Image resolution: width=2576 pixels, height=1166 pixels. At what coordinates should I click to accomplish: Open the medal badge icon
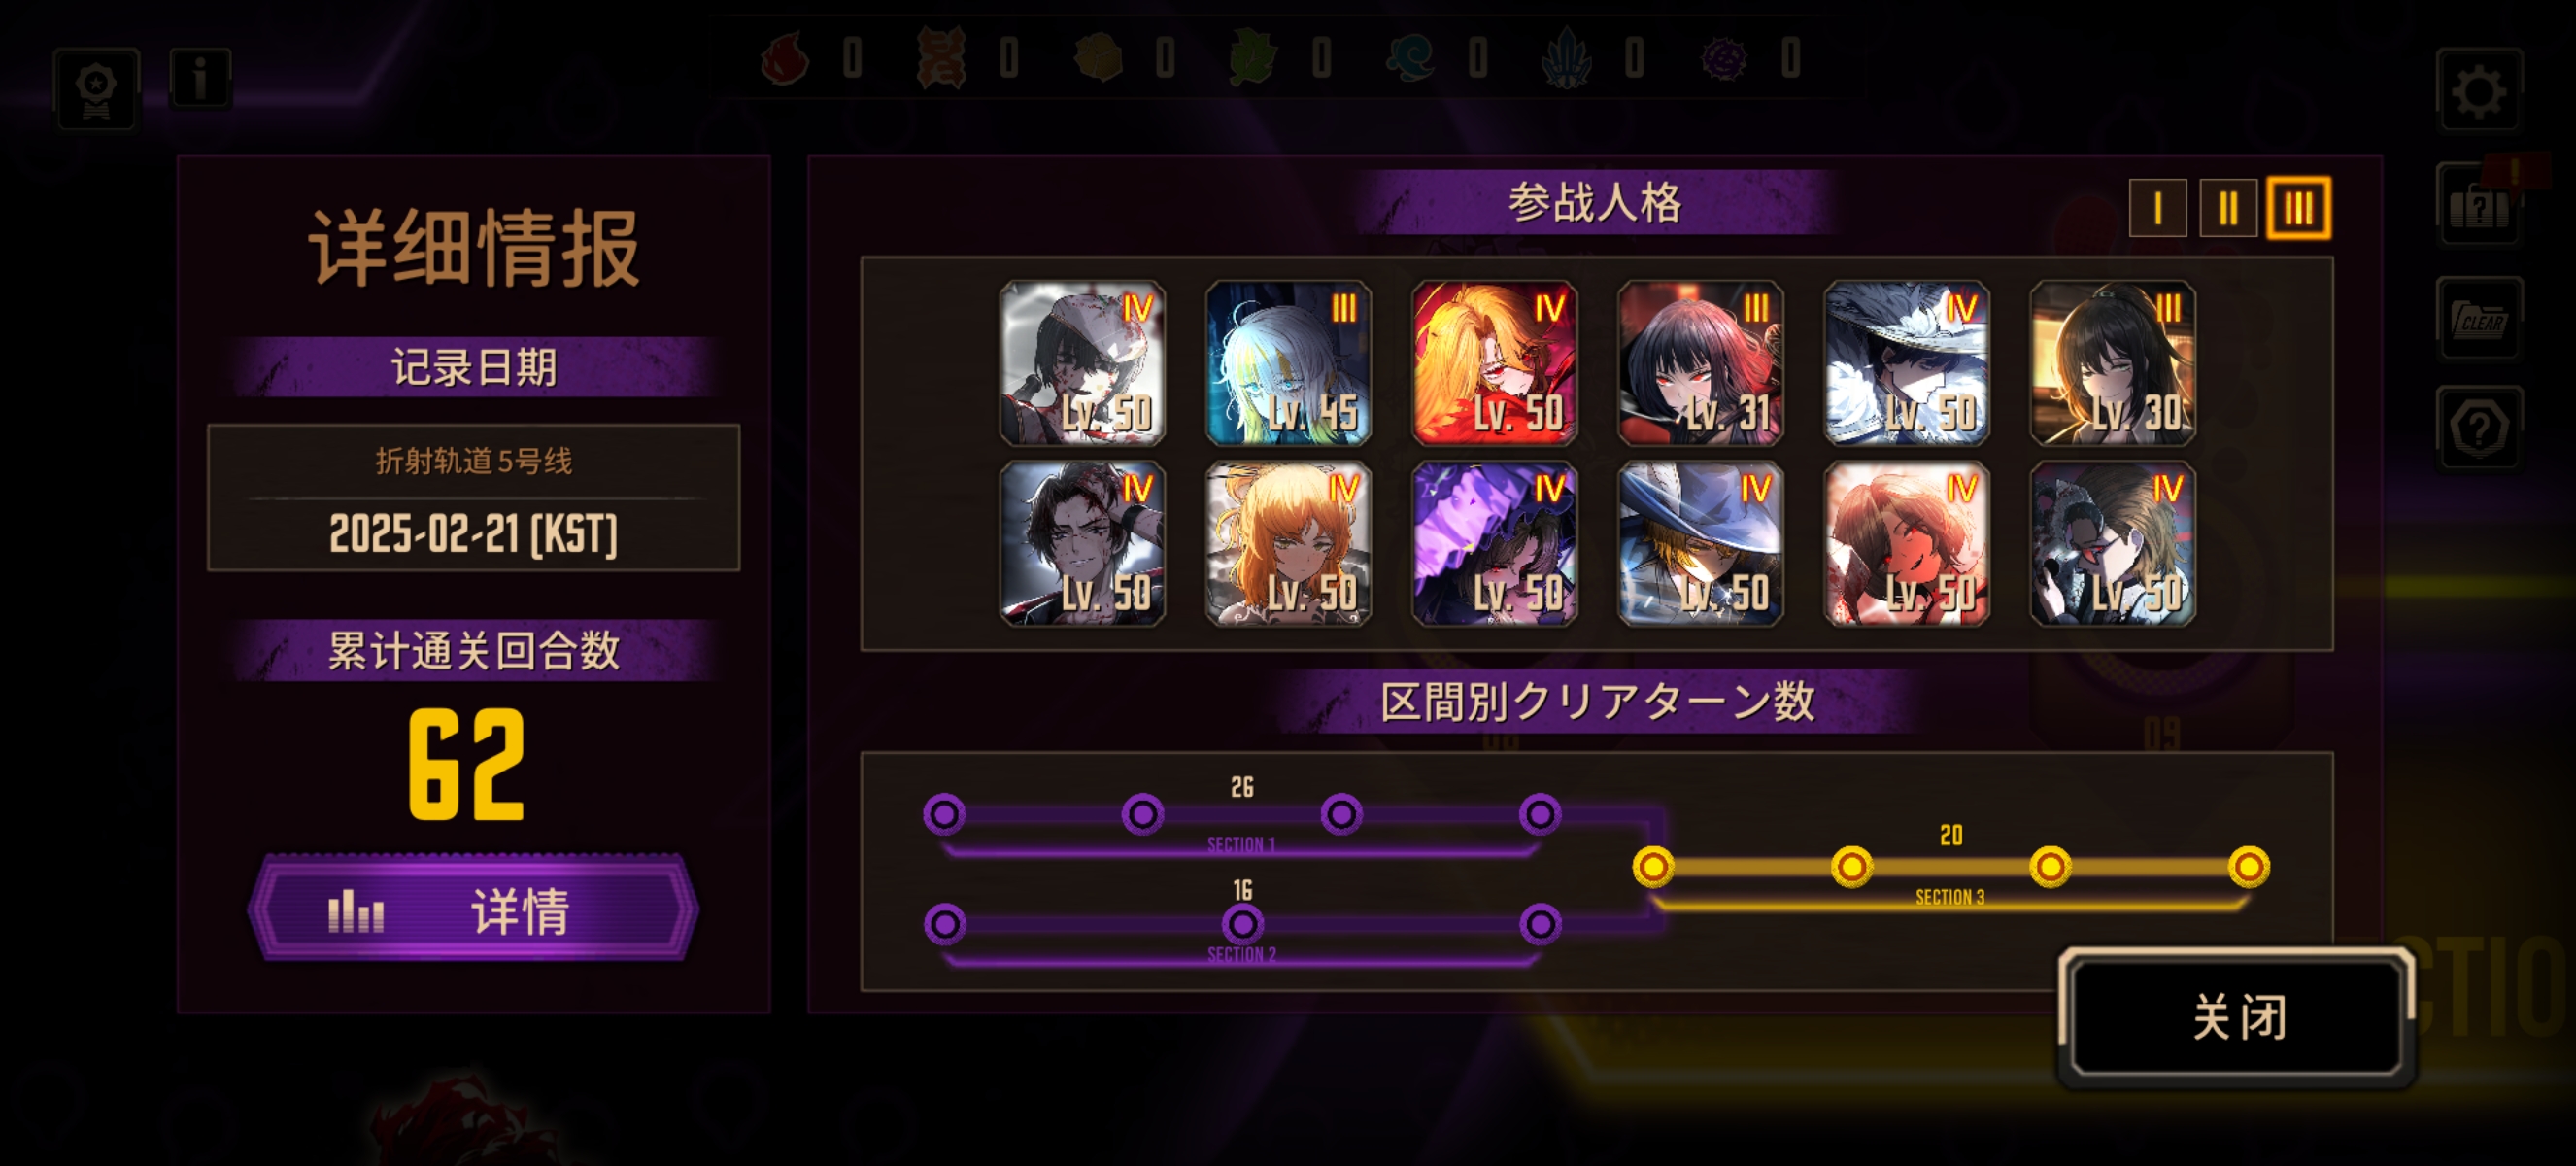point(96,90)
